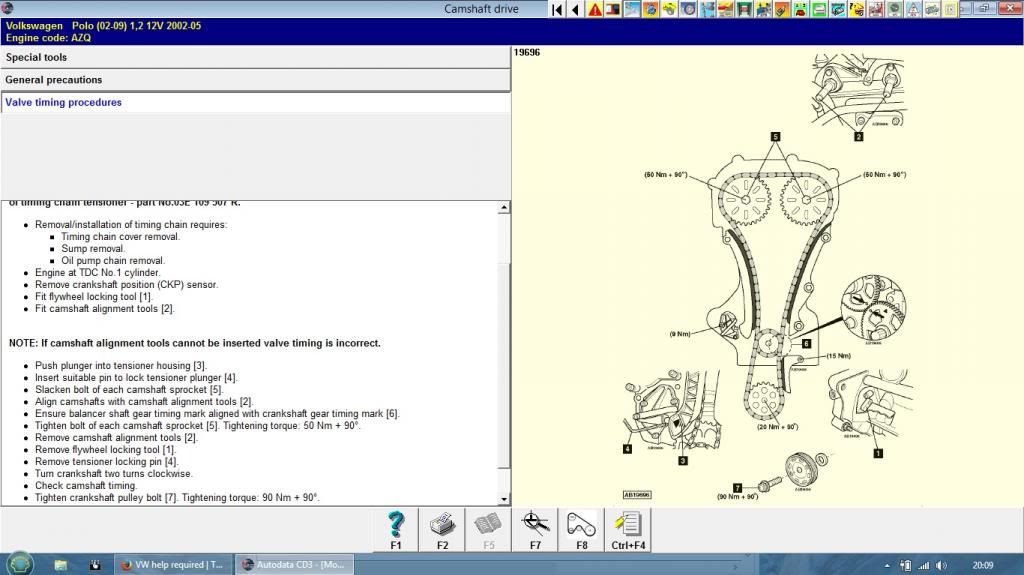Click illustration number 19696
Image resolution: width=1024 pixels, height=575 pixels.
[x=527, y=52]
